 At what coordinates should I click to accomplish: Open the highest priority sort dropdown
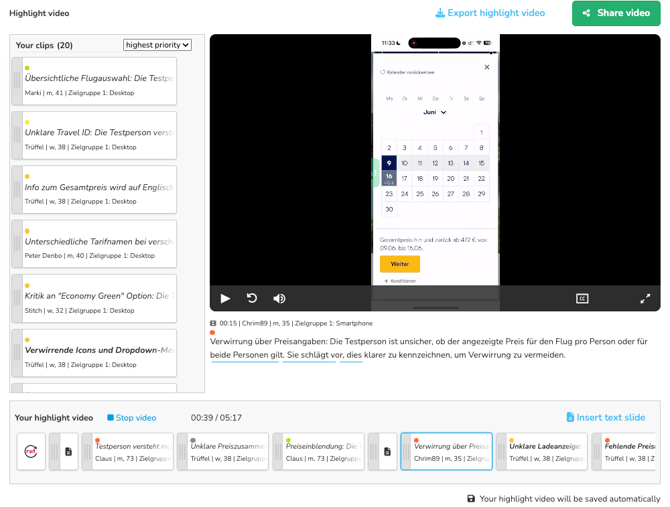tap(157, 45)
